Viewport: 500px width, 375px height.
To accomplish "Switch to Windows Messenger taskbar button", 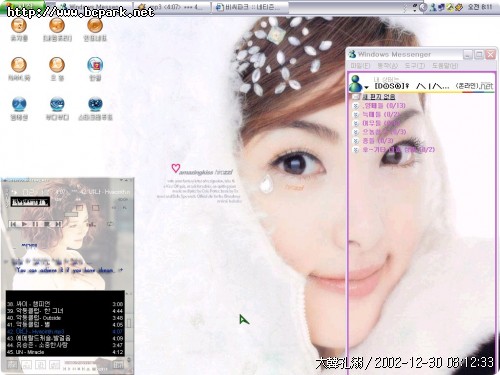I will [94, 7].
